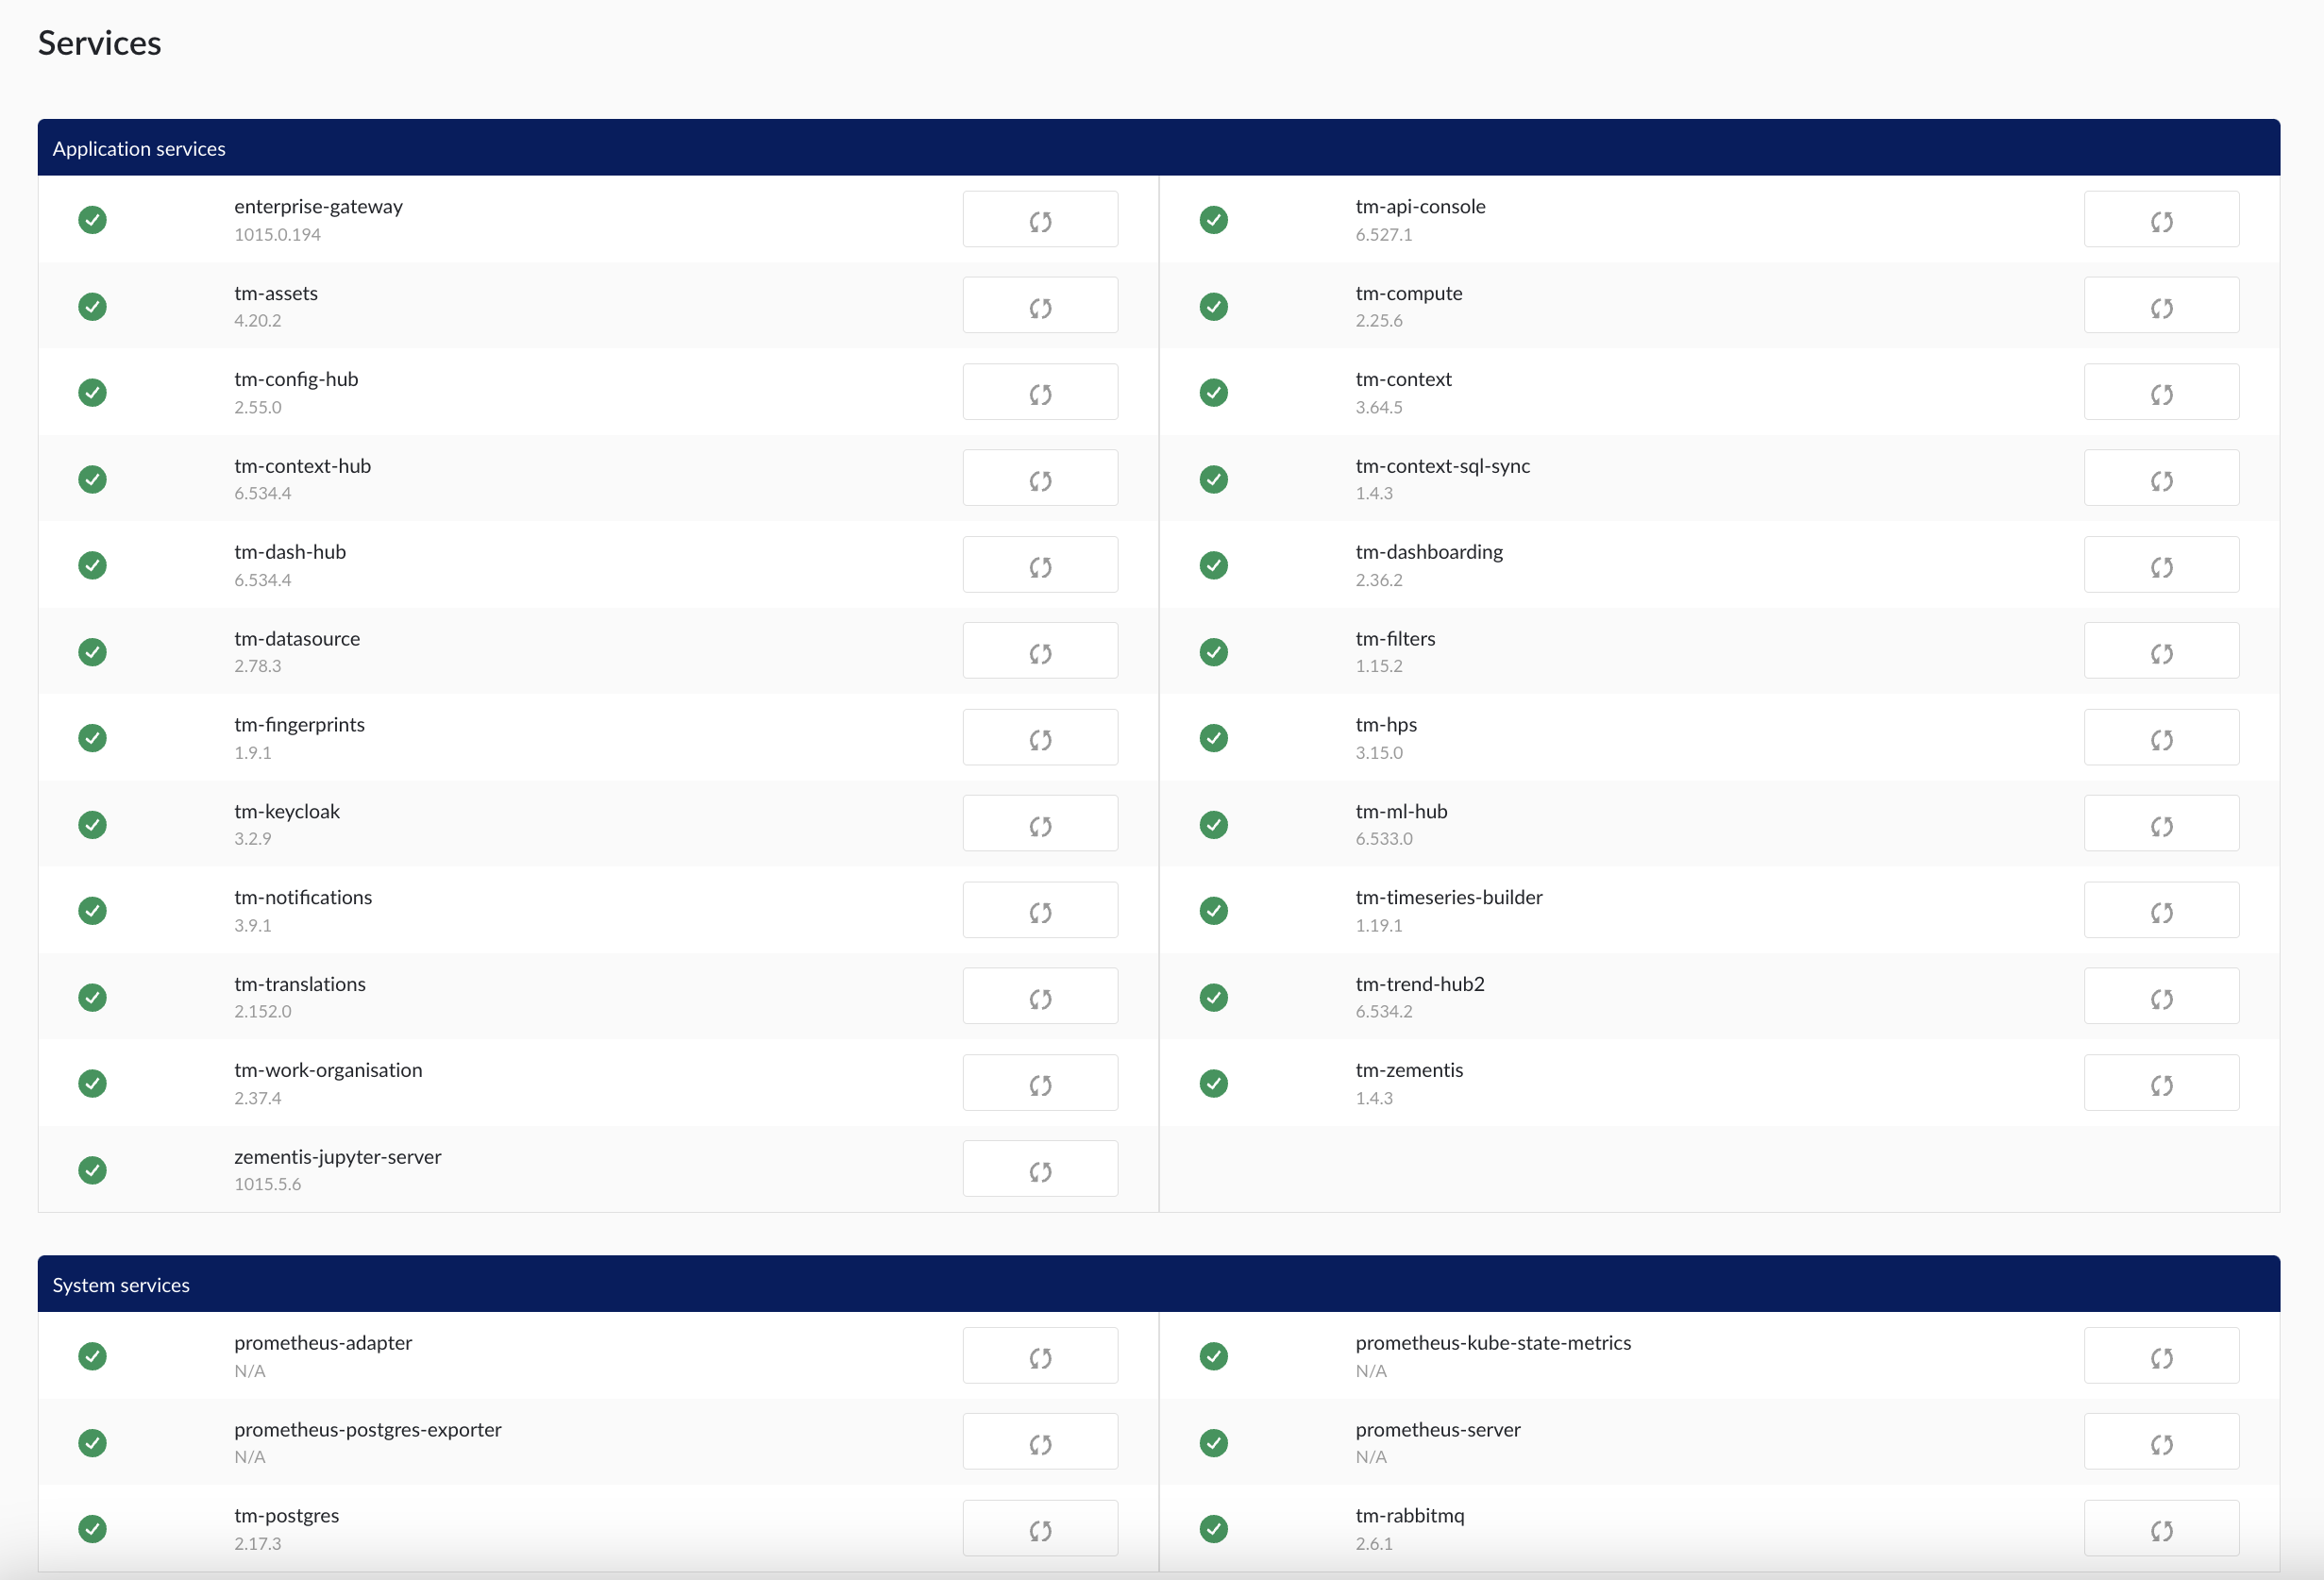Click restart button for tm-context
Image resolution: width=2324 pixels, height=1580 pixels.
coord(2161,392)
